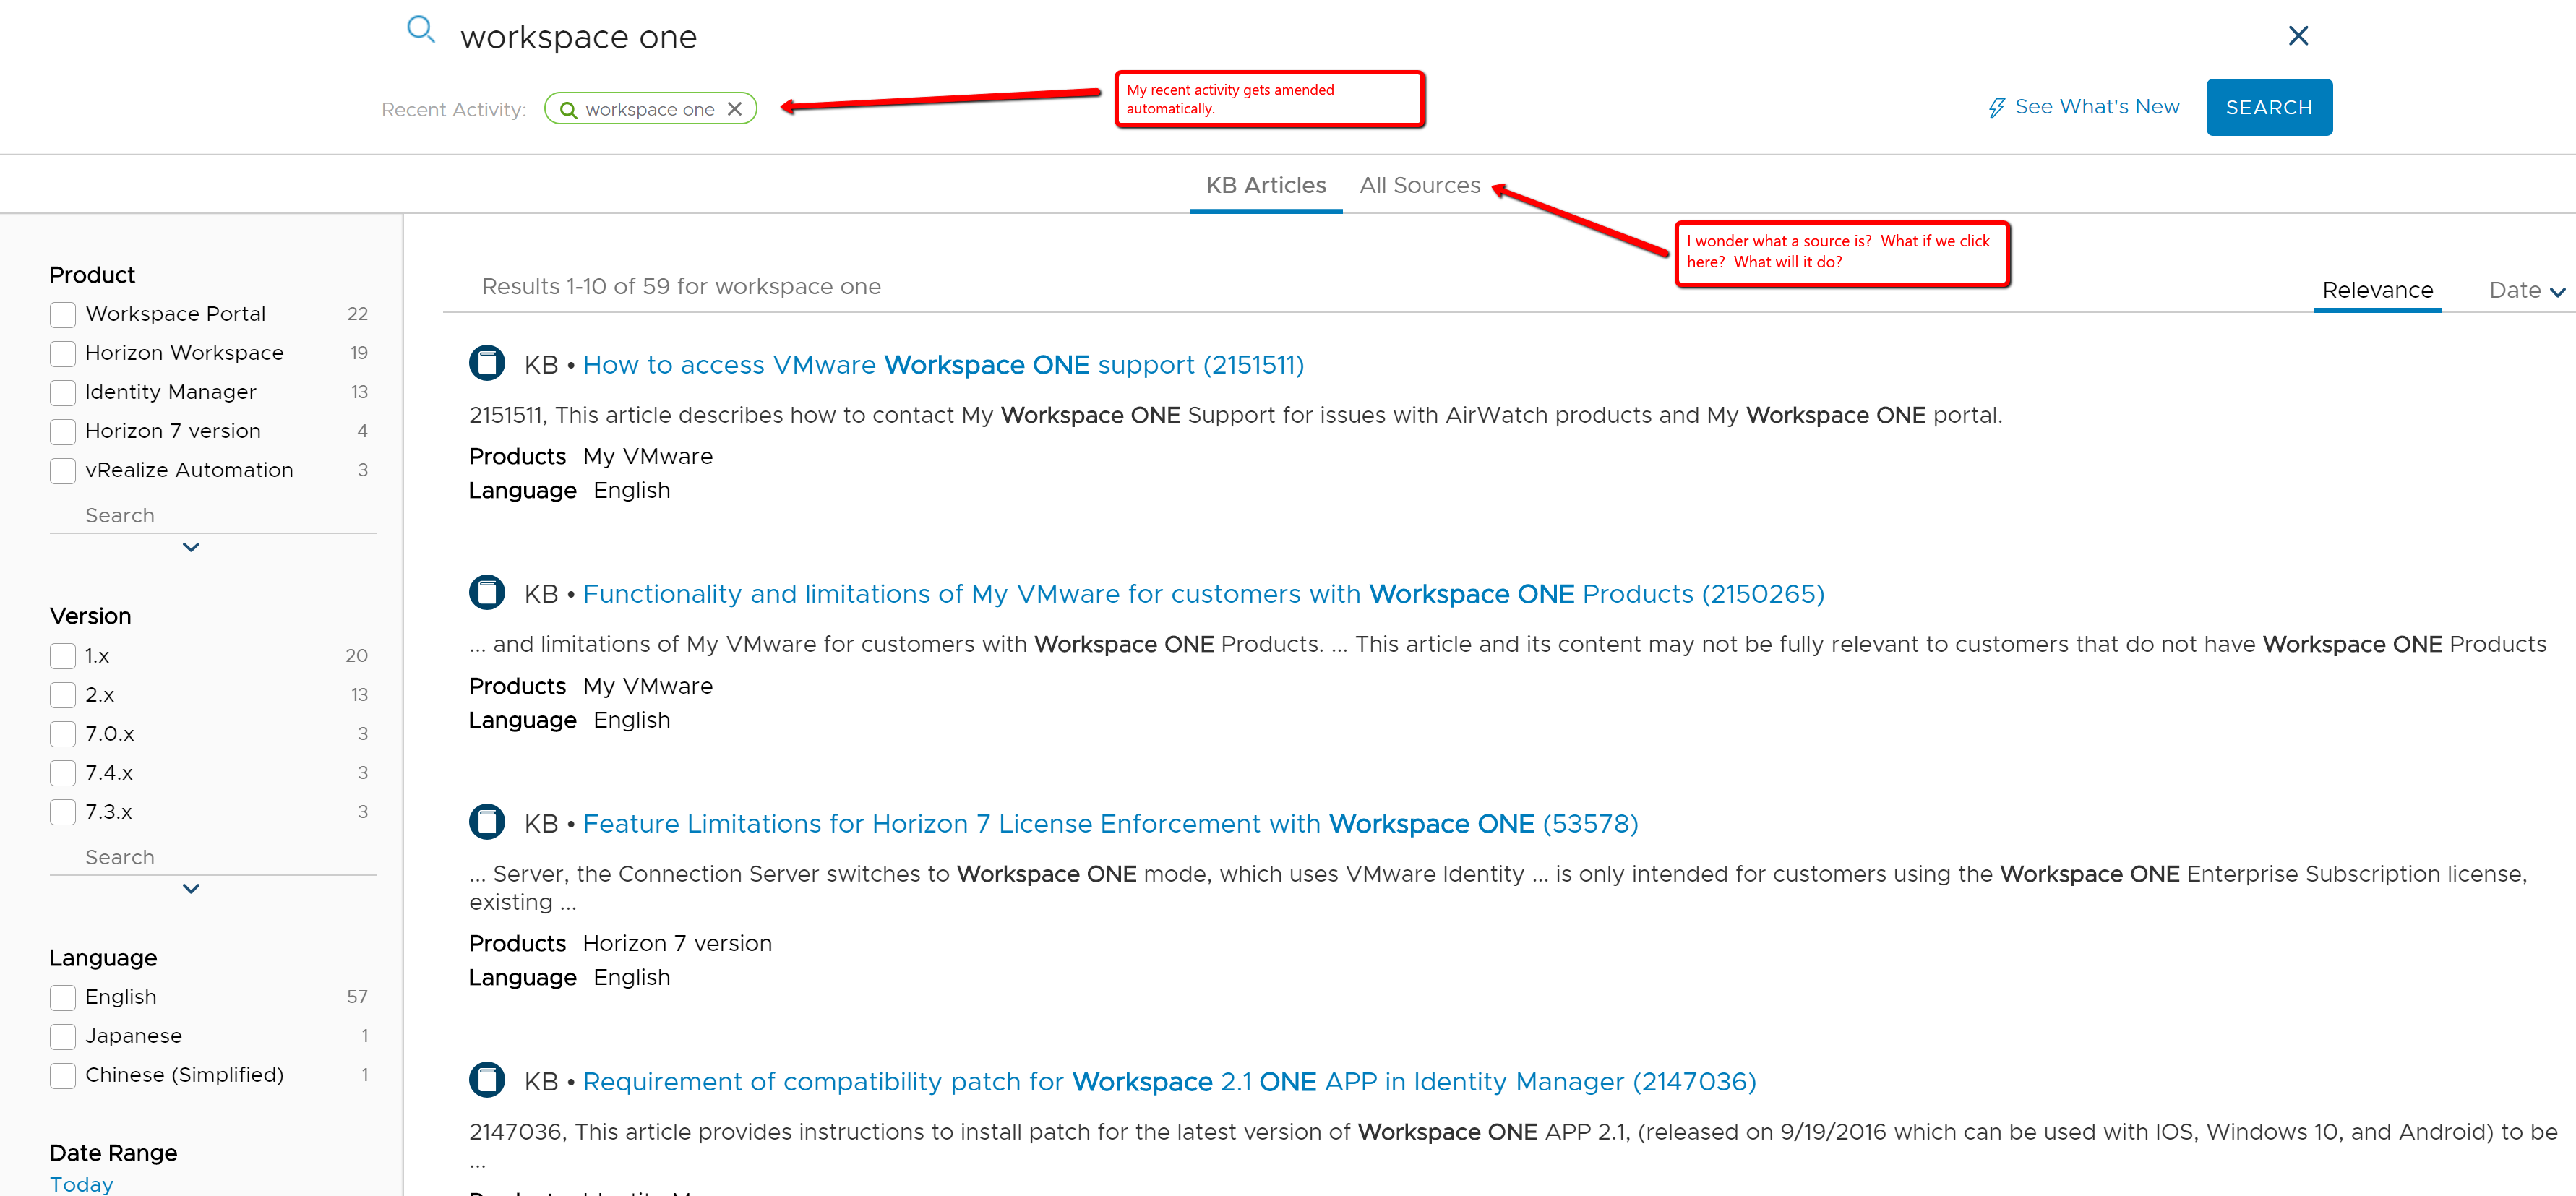Screen dimensions: 2576x1196
Task: Sort results by Relevance
Action: (2377, 291)
